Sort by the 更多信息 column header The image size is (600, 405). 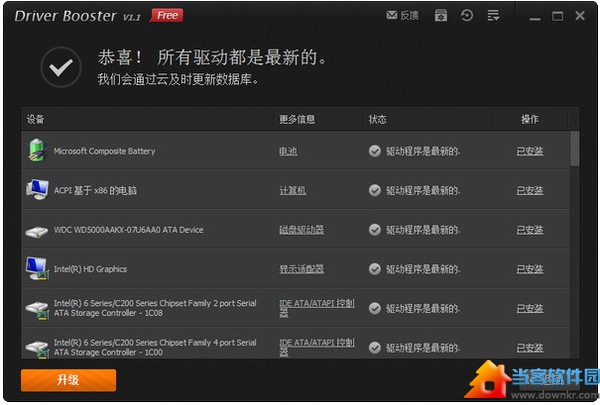tap(297, 119)
